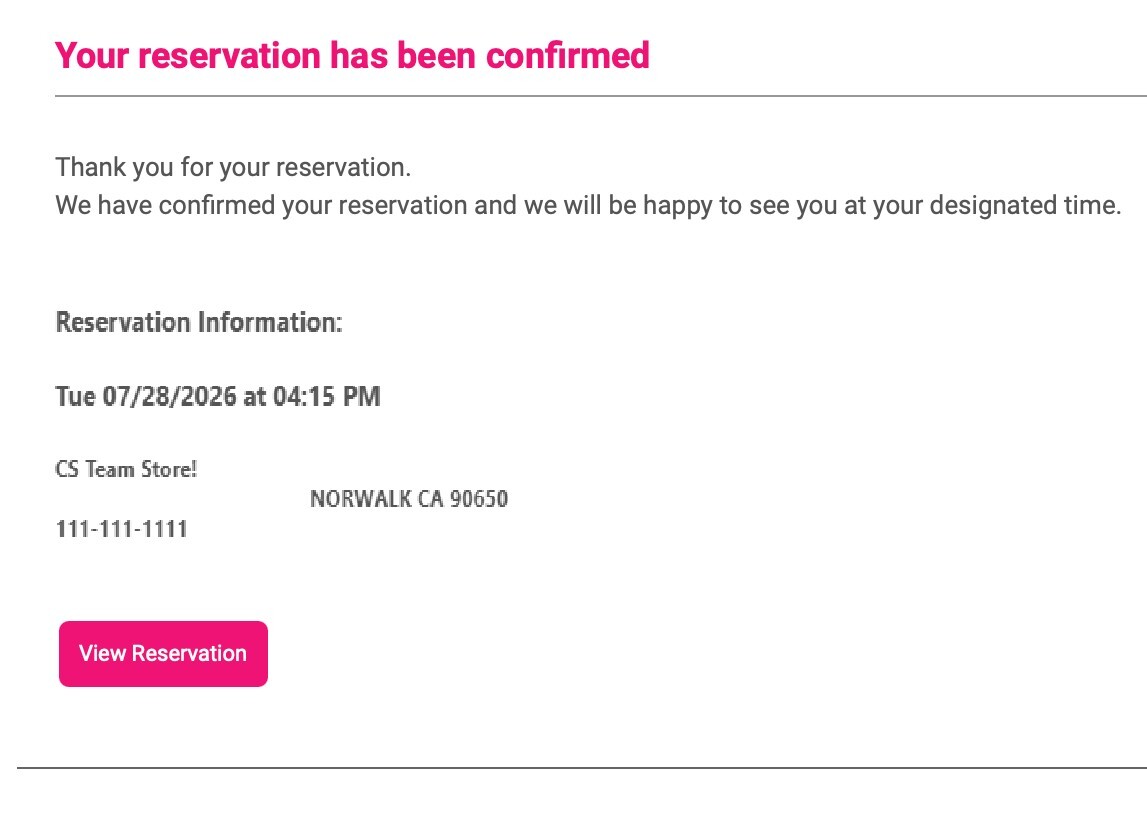The width and height of the screenshot is (1147, 832).
Task: Click the word 'confirmed' in the pink heading
Action: (x=568, y=56)
